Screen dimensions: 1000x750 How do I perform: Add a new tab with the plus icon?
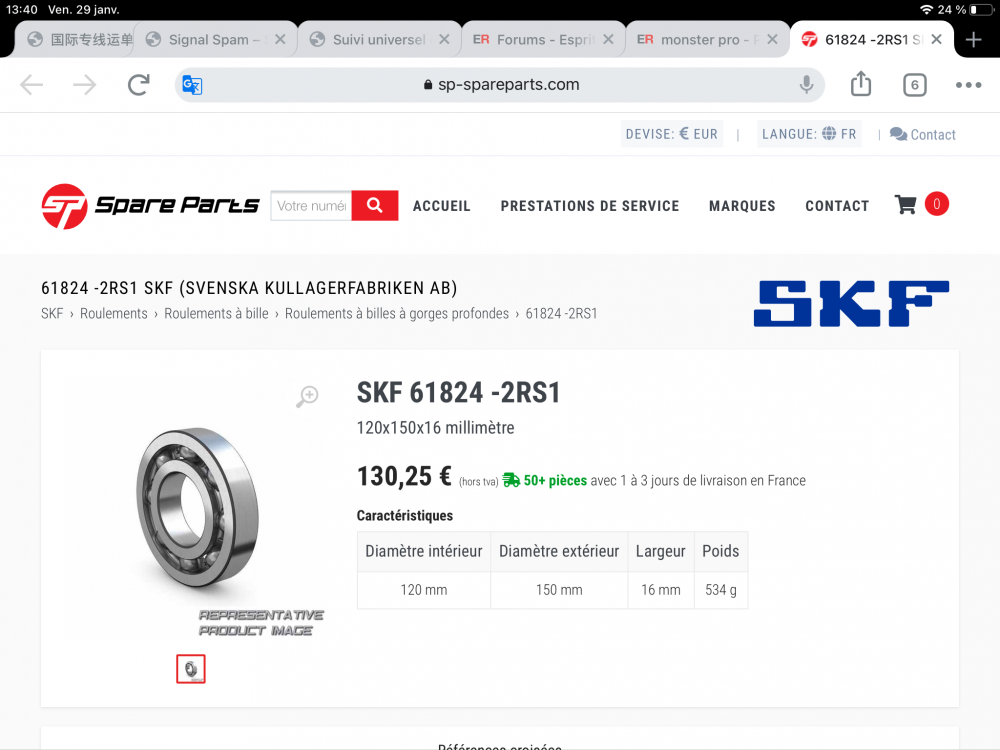pos(973,40)
